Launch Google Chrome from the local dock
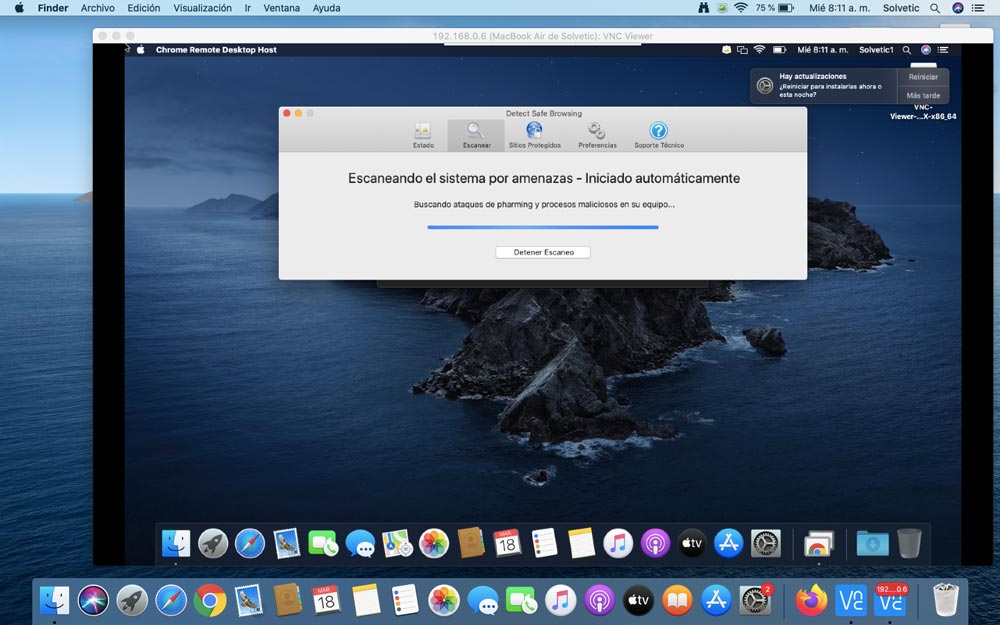This screenshot has height=625, width=1000. (210, 601)
